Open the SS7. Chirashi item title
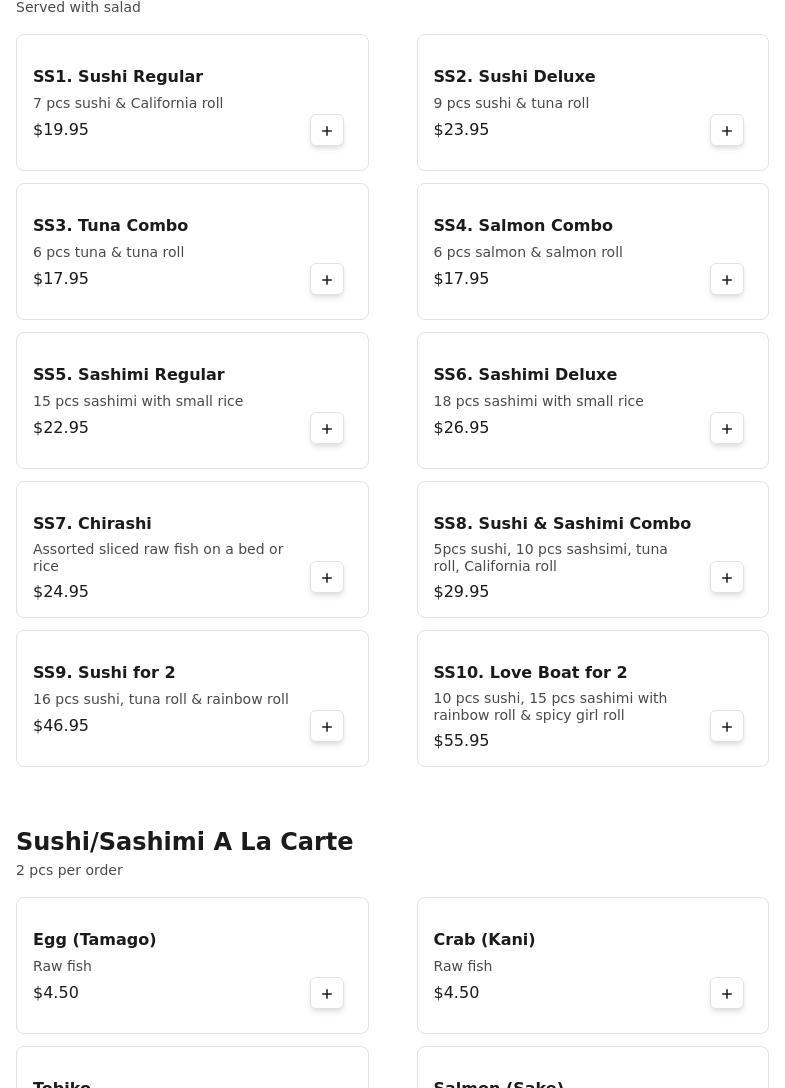 [92, 524]
